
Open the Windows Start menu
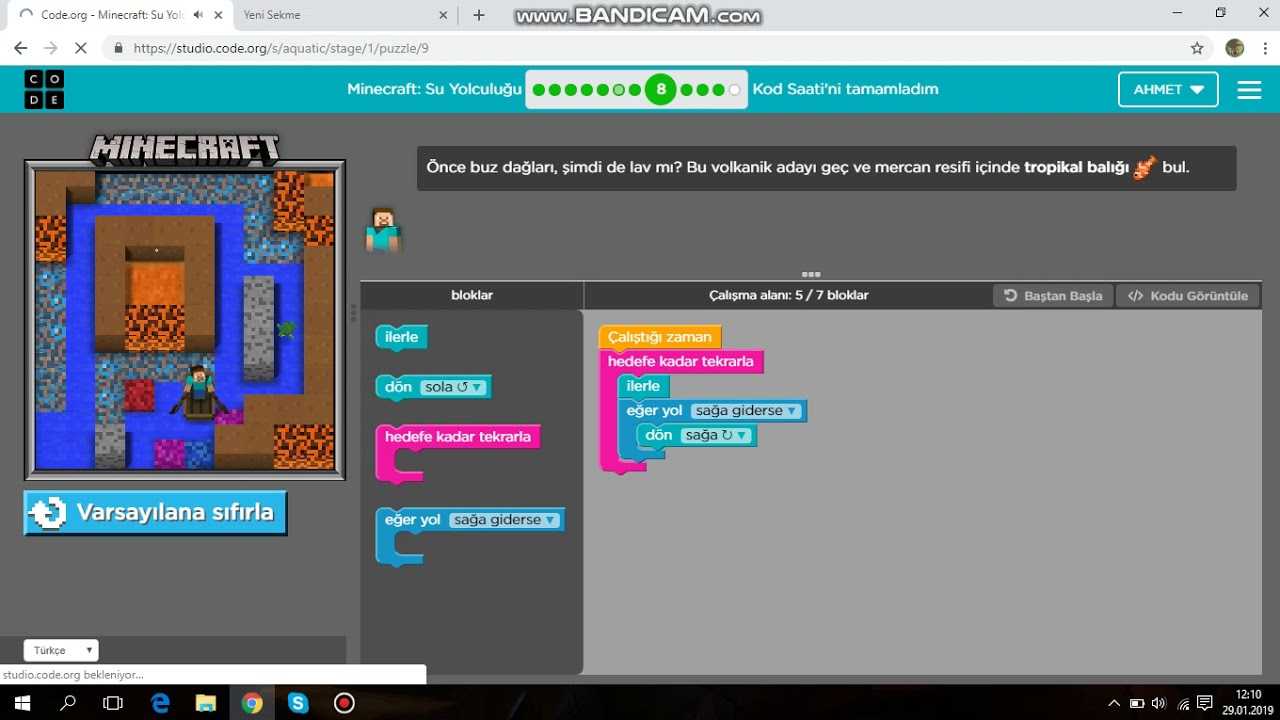pos(21,703)
